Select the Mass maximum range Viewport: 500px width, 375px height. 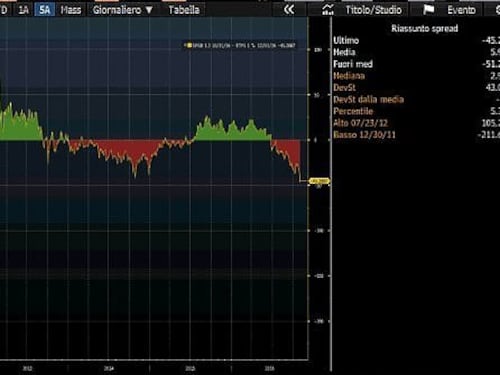(x=71, y=10)
